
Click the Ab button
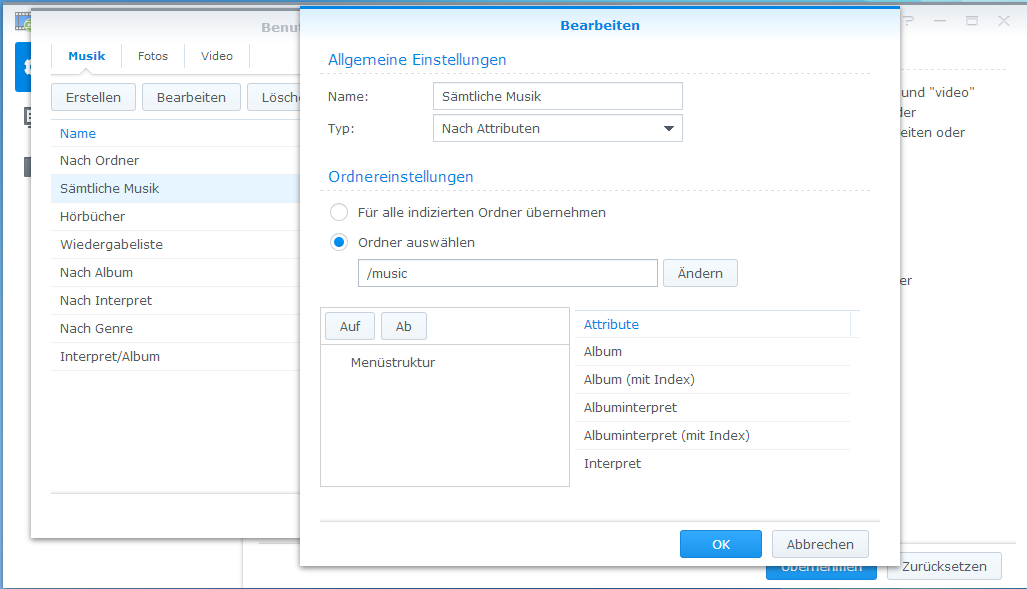click(403, 326)
